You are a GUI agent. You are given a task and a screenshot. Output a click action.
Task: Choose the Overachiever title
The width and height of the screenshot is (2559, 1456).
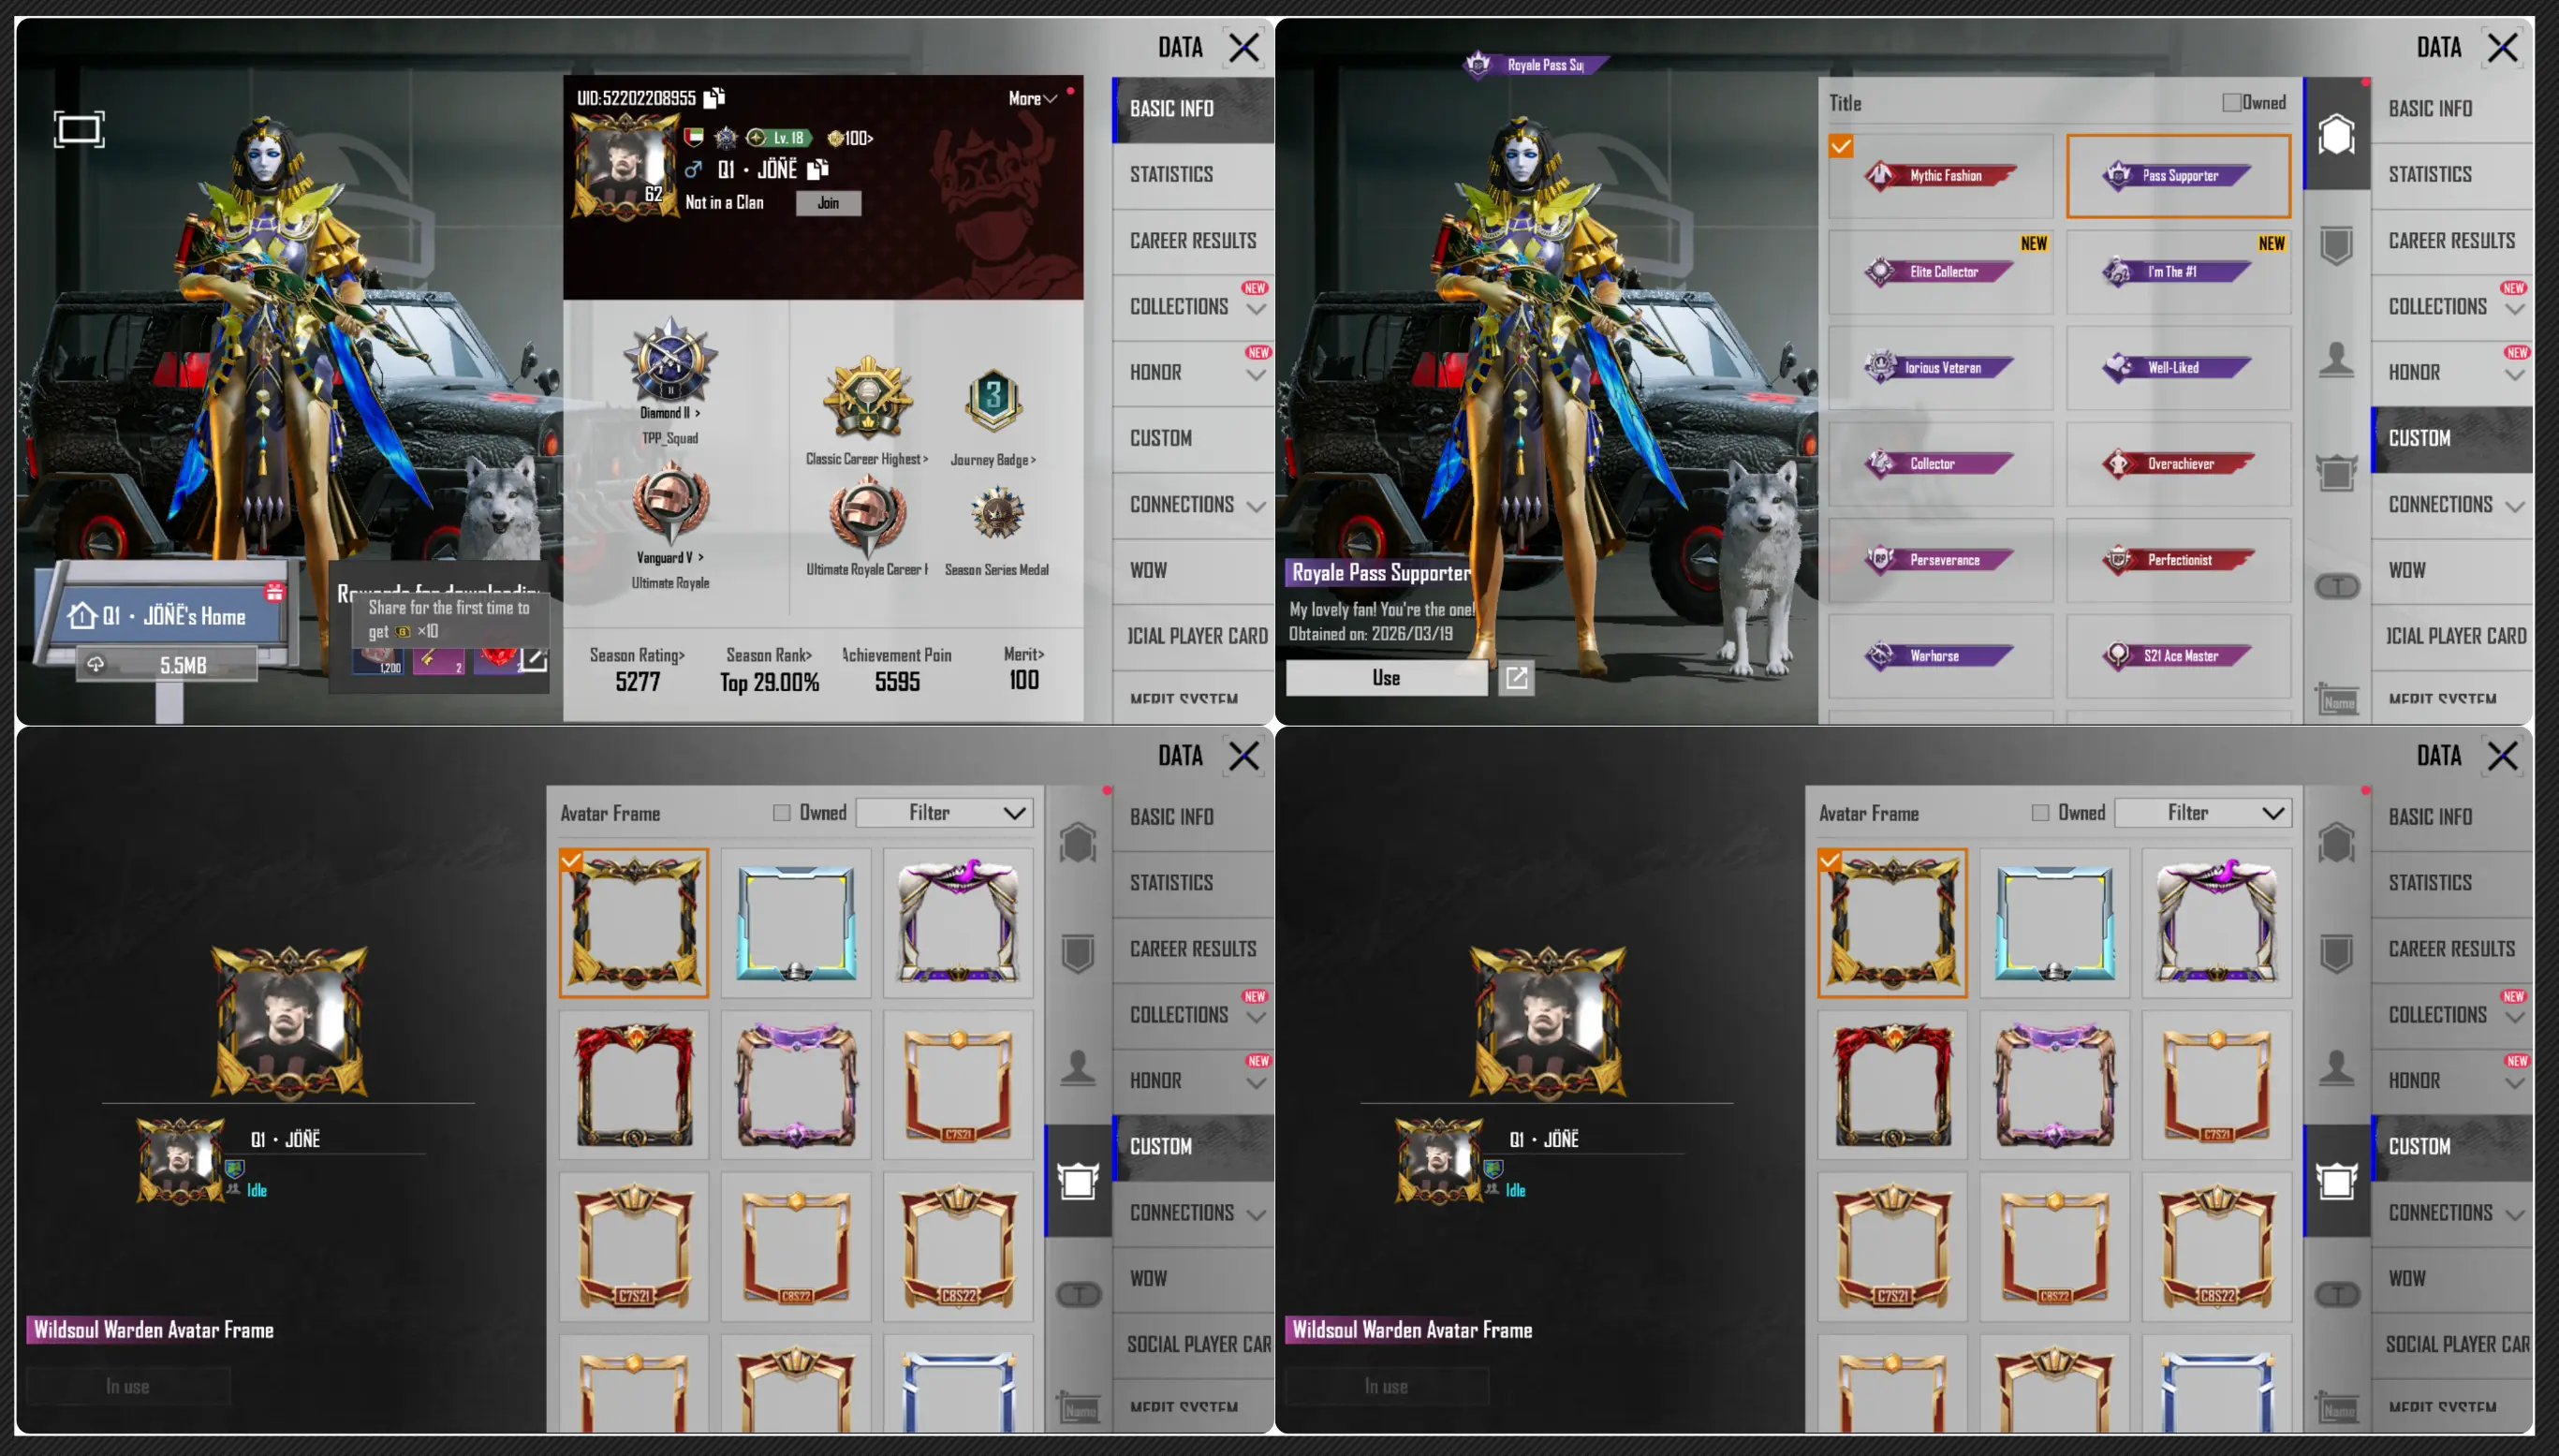pos(2178,464)
